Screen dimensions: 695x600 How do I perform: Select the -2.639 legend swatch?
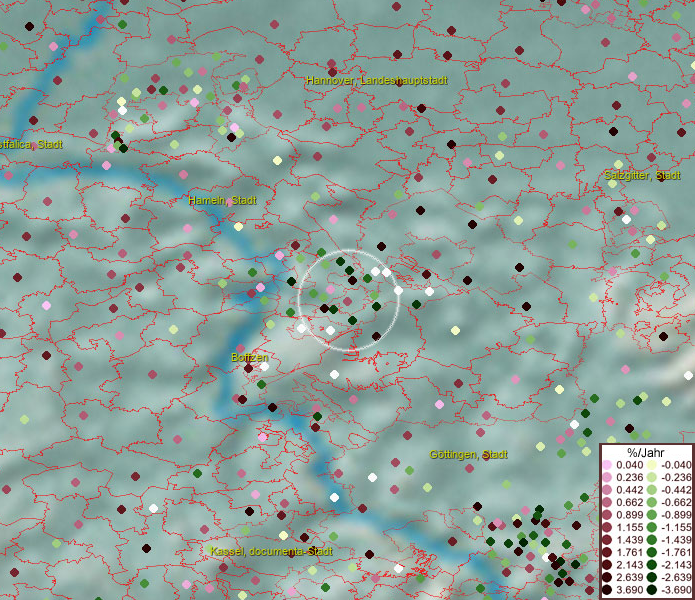tap(652, 577)
